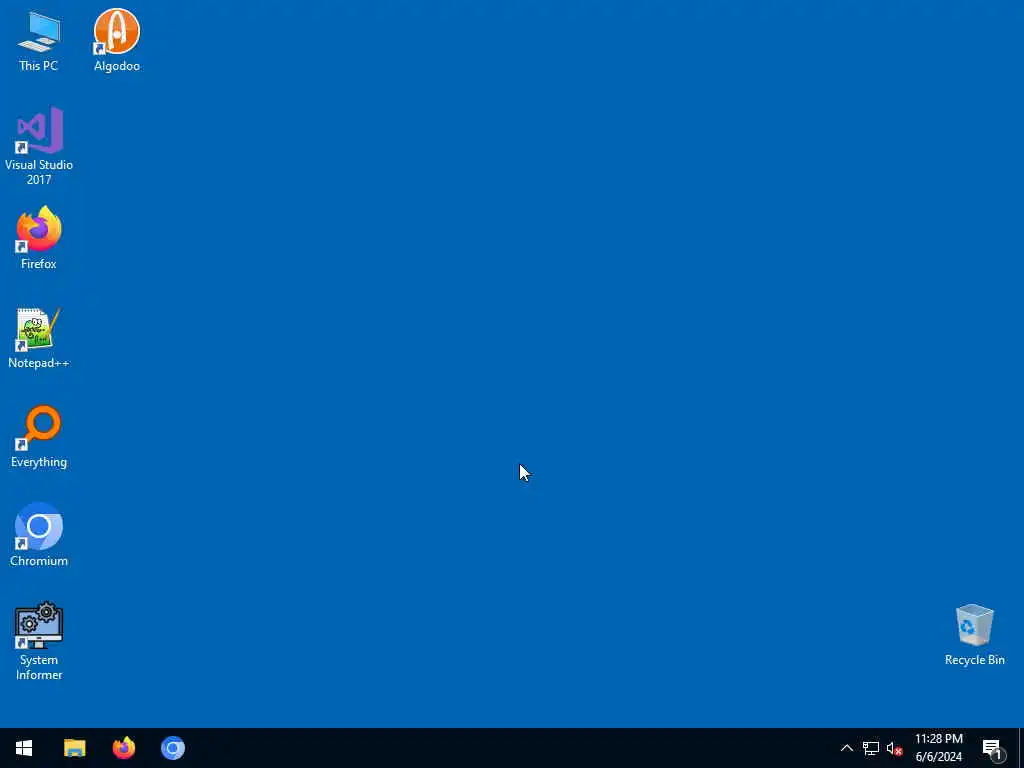Open File Explorer from the taskbar
Screen dimensions: 1024x768
coord(74,748)
